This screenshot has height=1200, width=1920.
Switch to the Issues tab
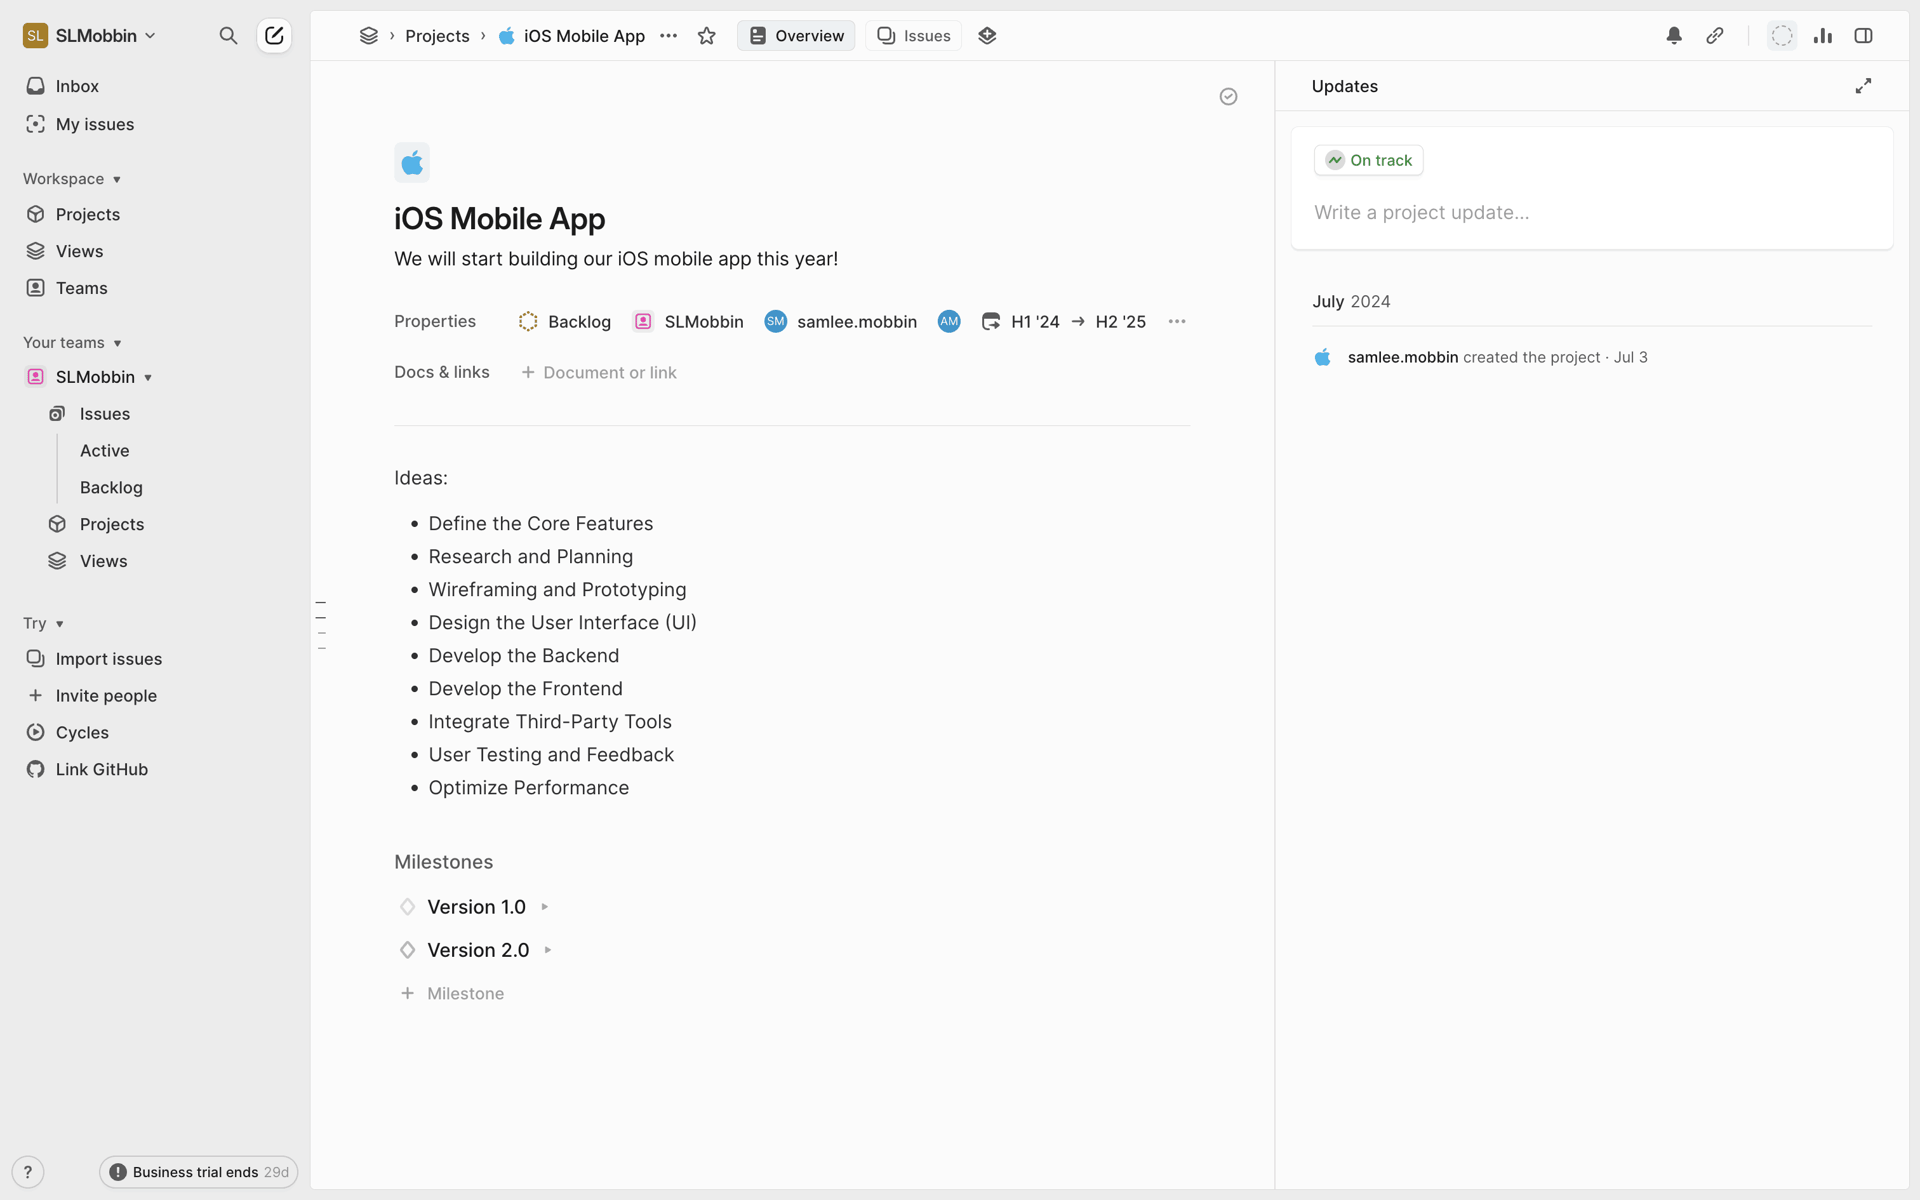point(914,36)
